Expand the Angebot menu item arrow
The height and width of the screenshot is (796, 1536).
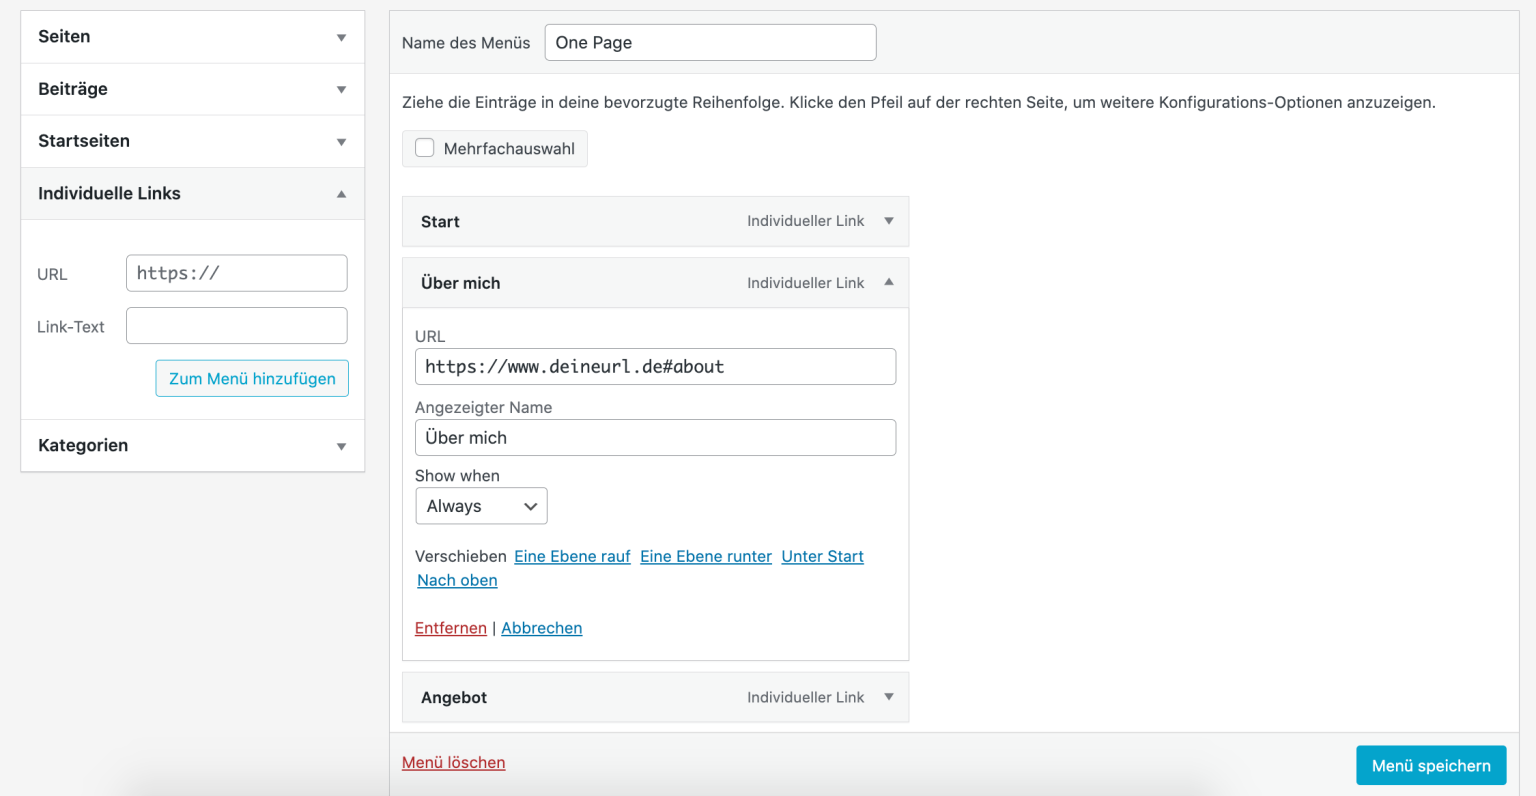pyautogui.click(x=888, y=697)
